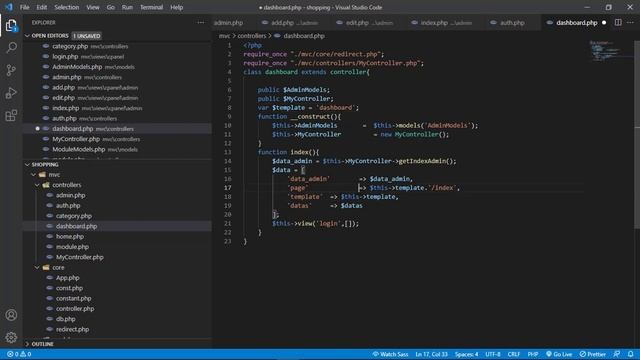The image size is (640, 360).
Task: Open redirect.php in core folder
Action: coord(118,329)
